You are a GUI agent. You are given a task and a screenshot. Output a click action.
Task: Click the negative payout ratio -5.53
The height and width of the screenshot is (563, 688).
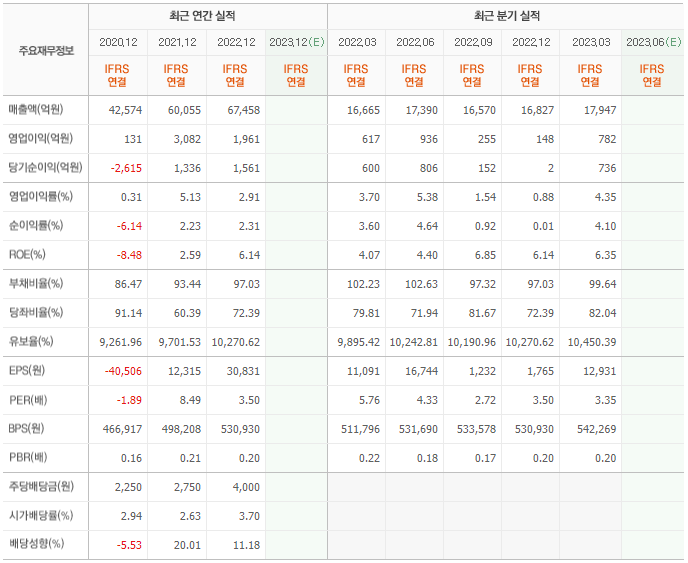coord(129,545)
